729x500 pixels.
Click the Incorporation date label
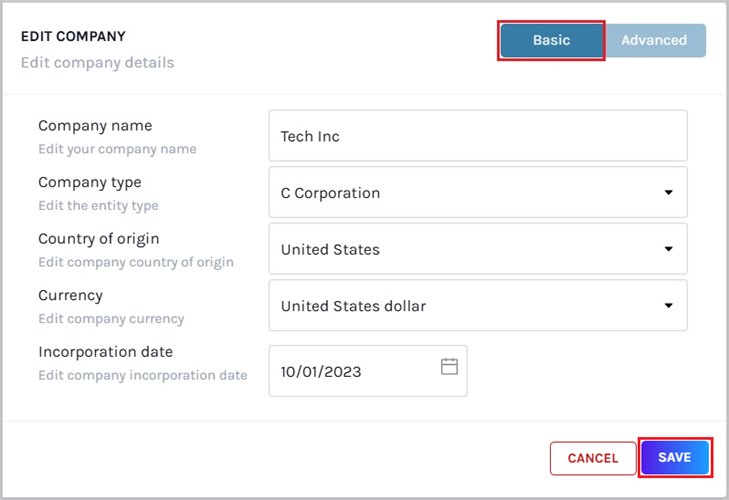point(105,352)
